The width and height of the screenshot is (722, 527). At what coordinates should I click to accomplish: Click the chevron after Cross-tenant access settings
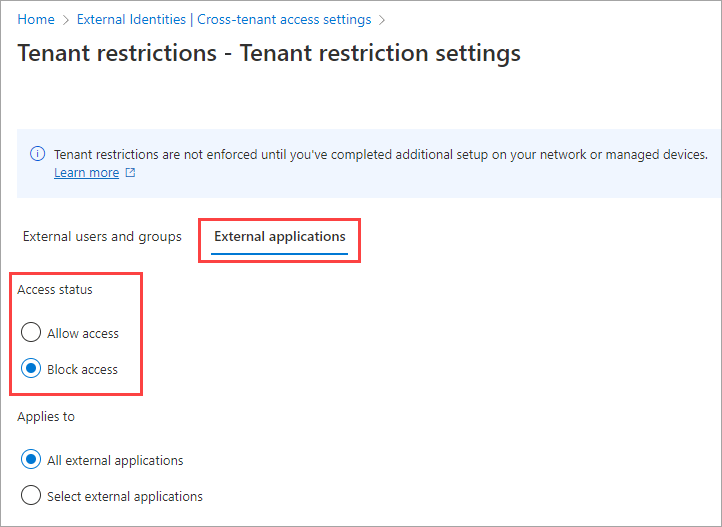pos(381,19)
